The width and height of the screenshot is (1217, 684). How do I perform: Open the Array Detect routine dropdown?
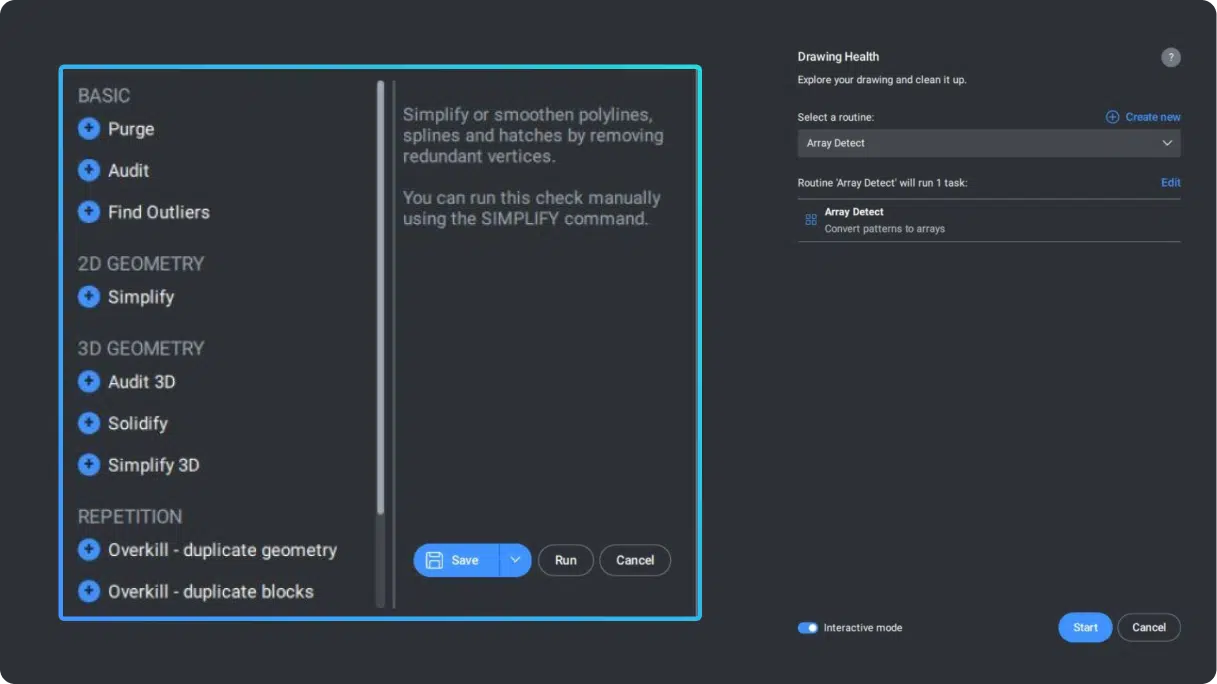pos(988,143)
